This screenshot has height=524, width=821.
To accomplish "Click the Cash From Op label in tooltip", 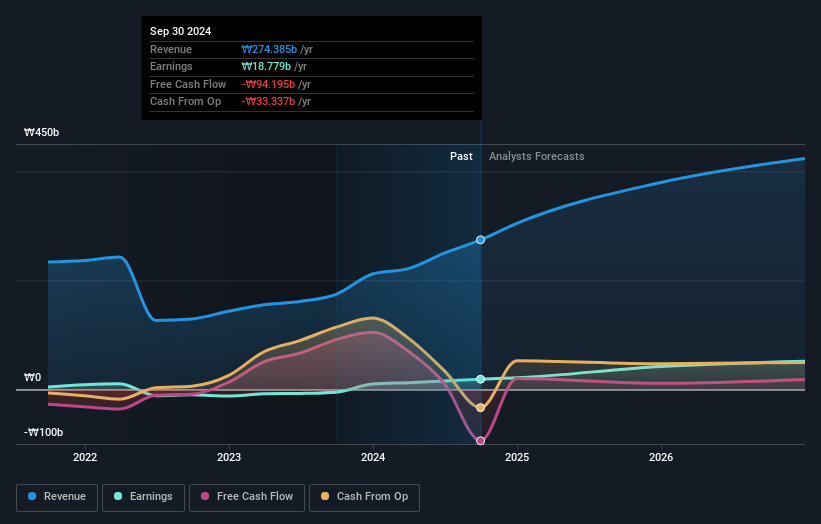I will click(x=185, y=102).
